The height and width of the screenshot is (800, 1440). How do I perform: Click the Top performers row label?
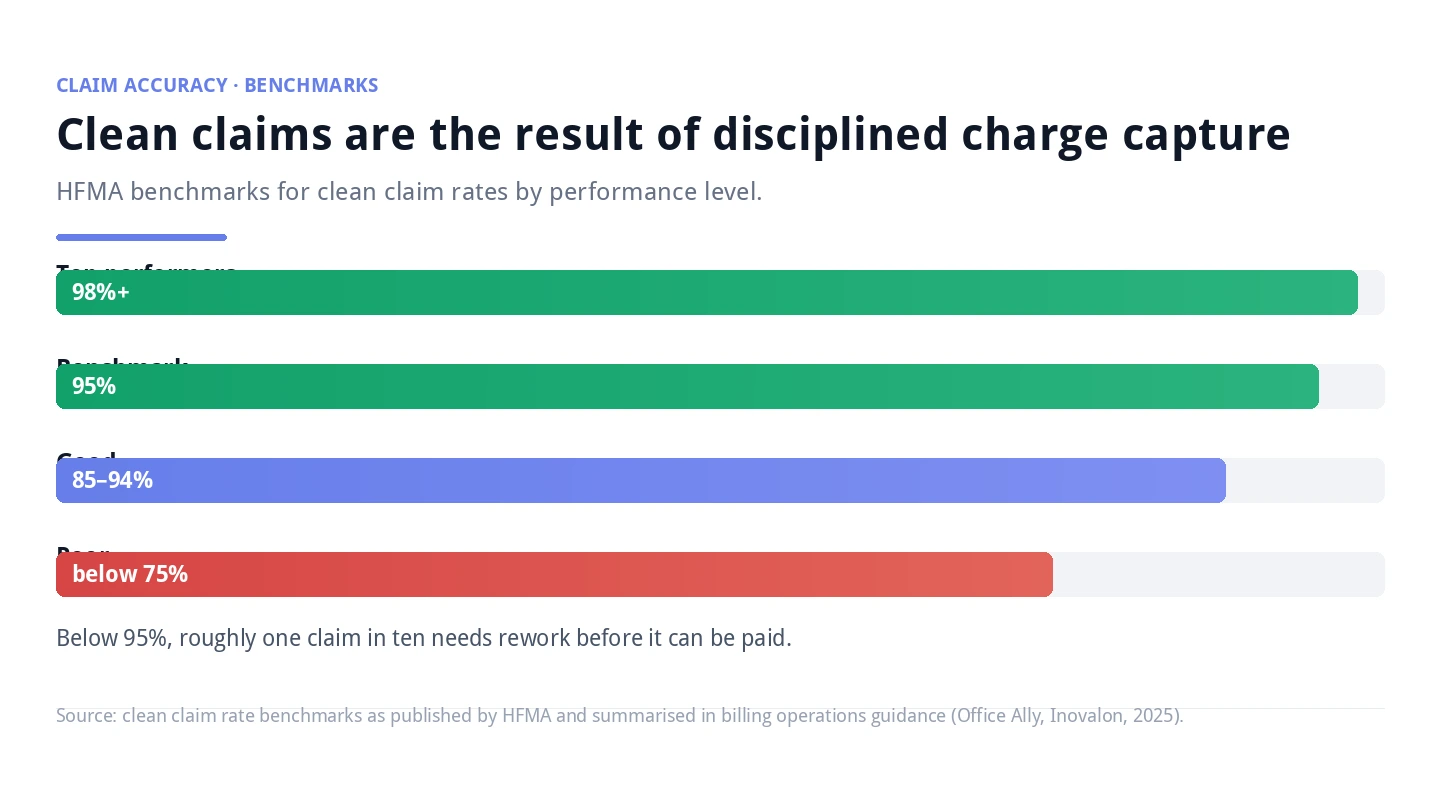pyautogui.click(x=146, y=266)
